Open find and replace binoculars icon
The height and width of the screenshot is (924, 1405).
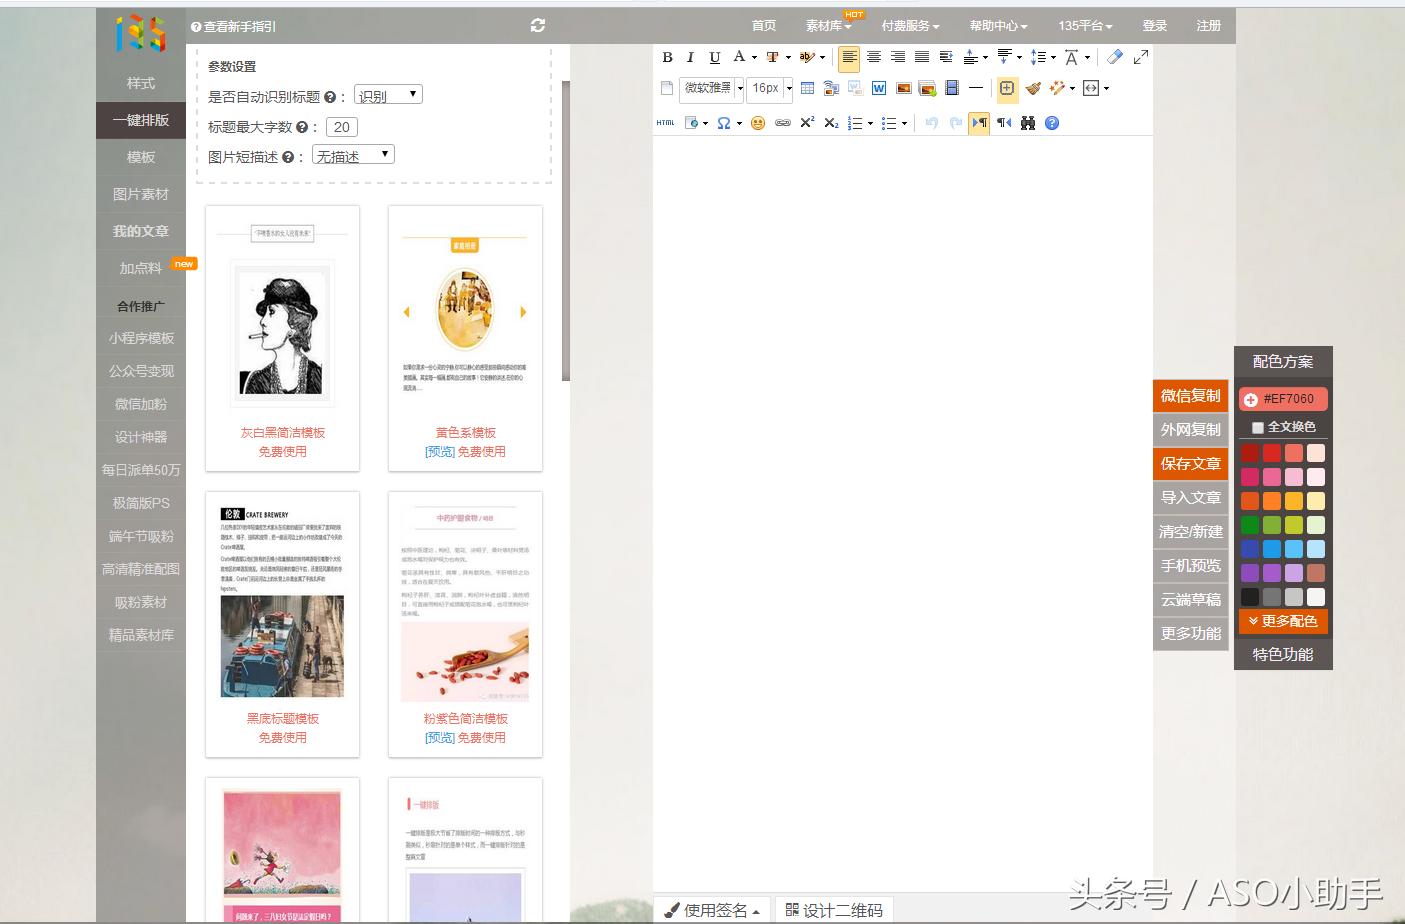(x=1027, y=123)
